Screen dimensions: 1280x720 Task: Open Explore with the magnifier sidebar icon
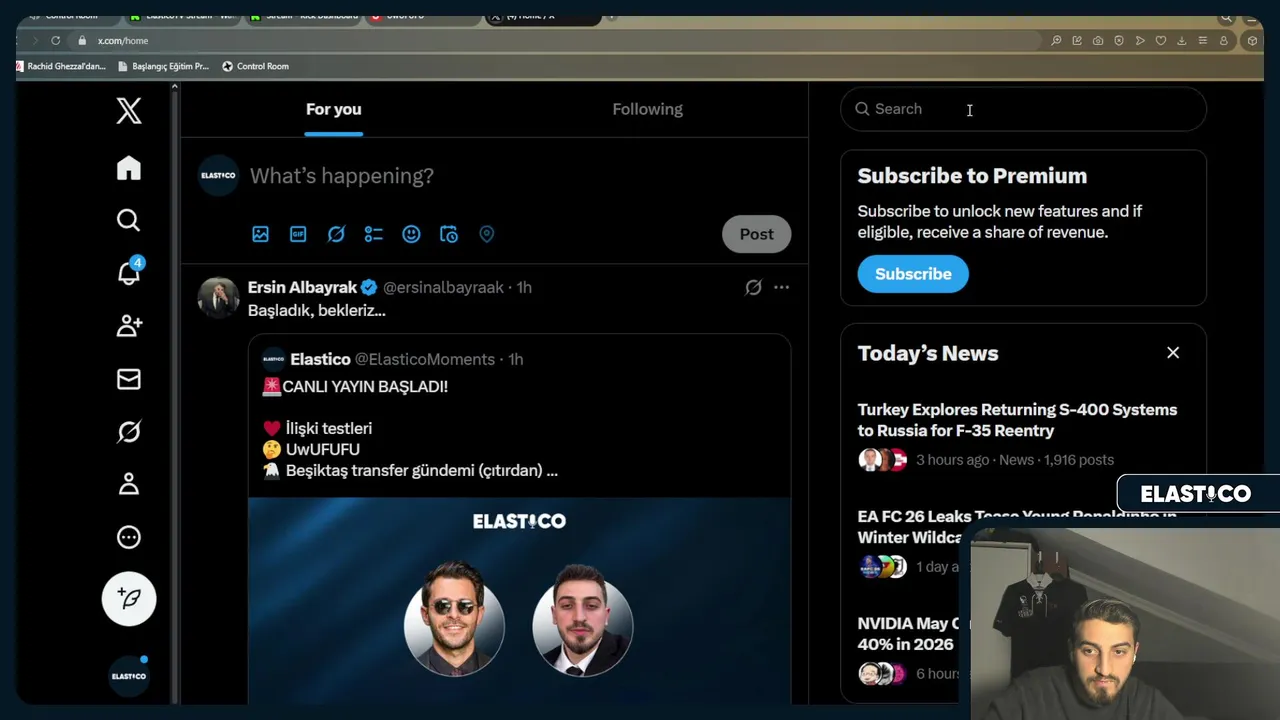129,220
